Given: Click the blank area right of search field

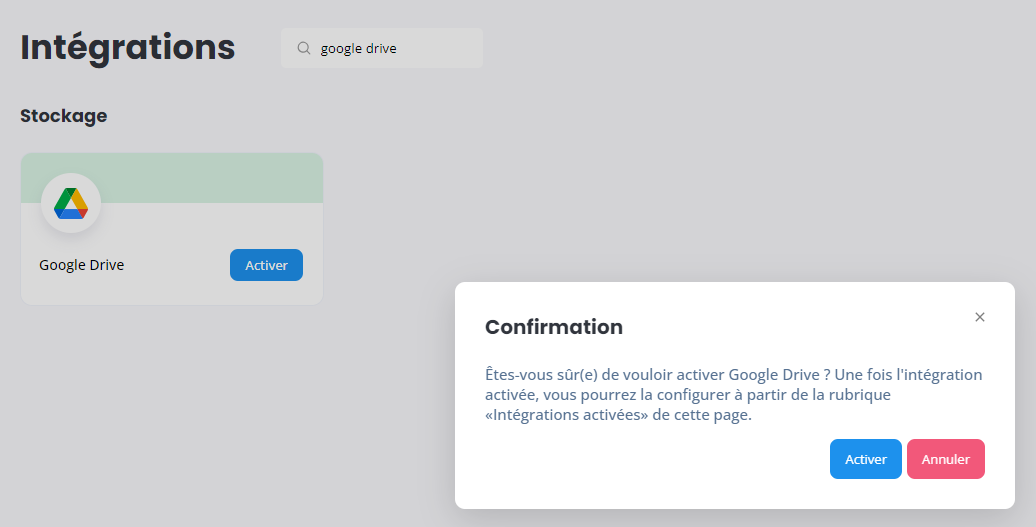Looking at the screenshot, I should click(727, 48).
